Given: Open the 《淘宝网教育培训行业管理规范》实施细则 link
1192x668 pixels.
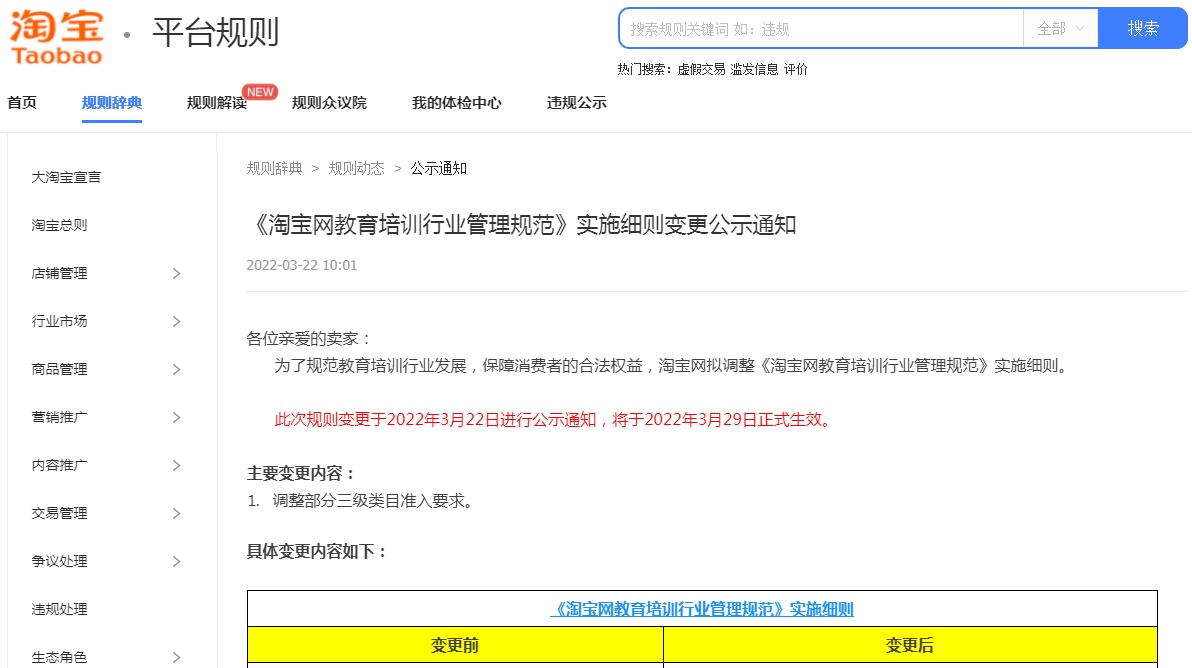Looking at the screenshot, I should point(702,609).
